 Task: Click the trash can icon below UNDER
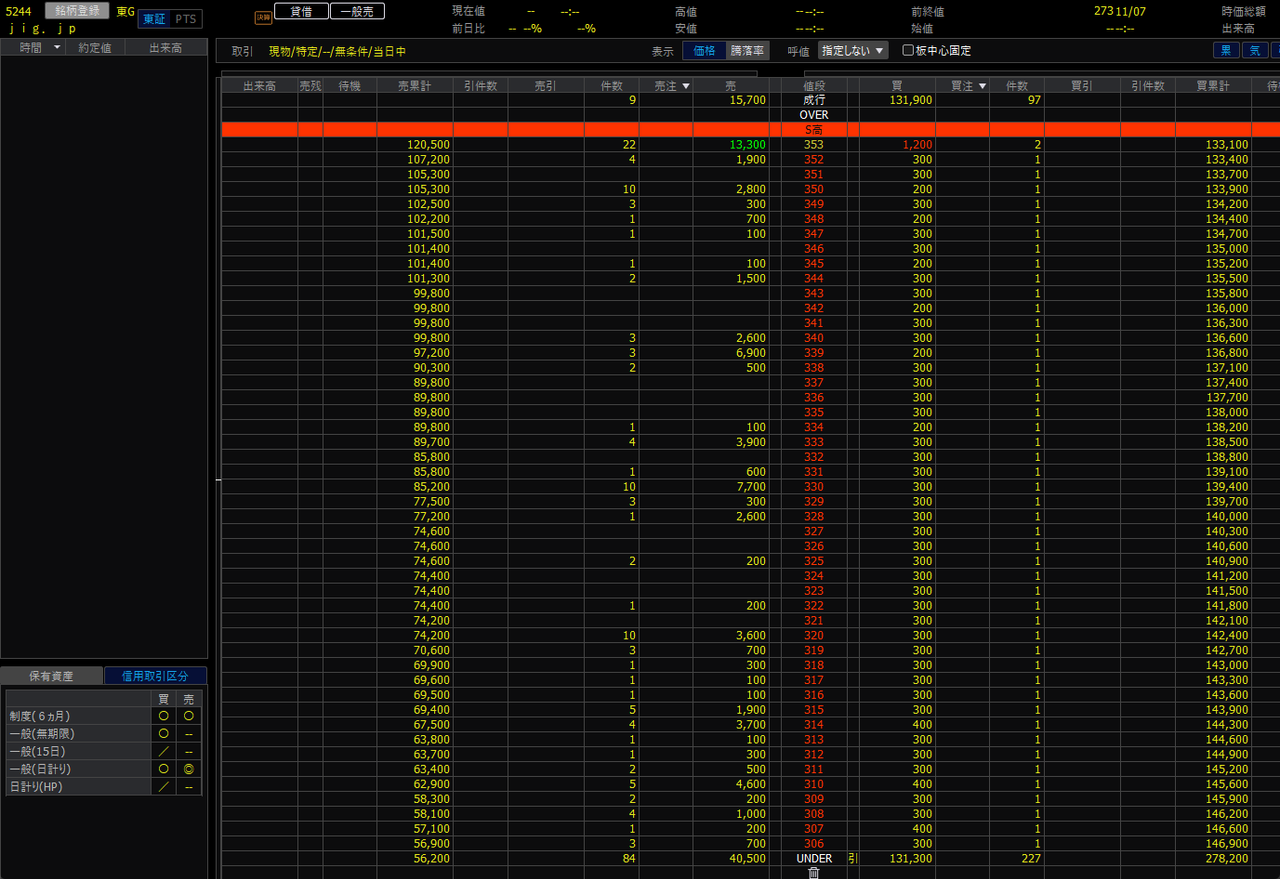[x=814, y=873]
